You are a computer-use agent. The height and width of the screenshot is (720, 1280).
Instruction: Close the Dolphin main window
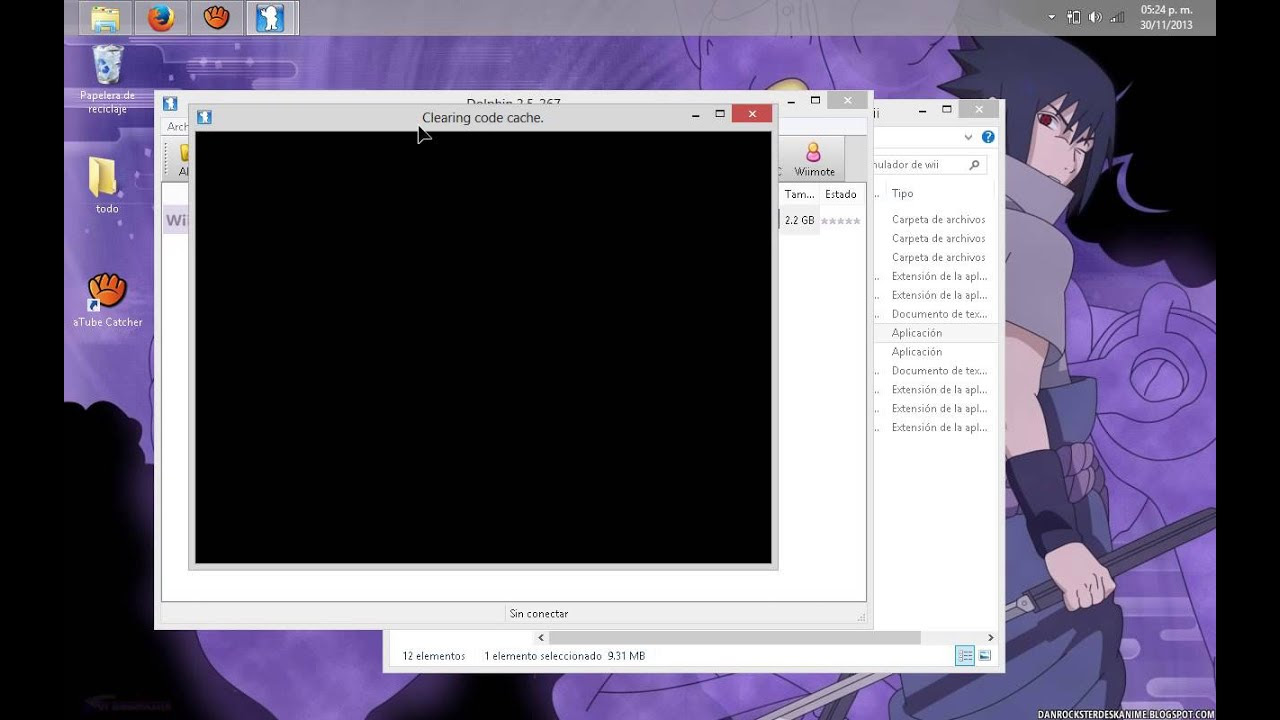[848, 100]
